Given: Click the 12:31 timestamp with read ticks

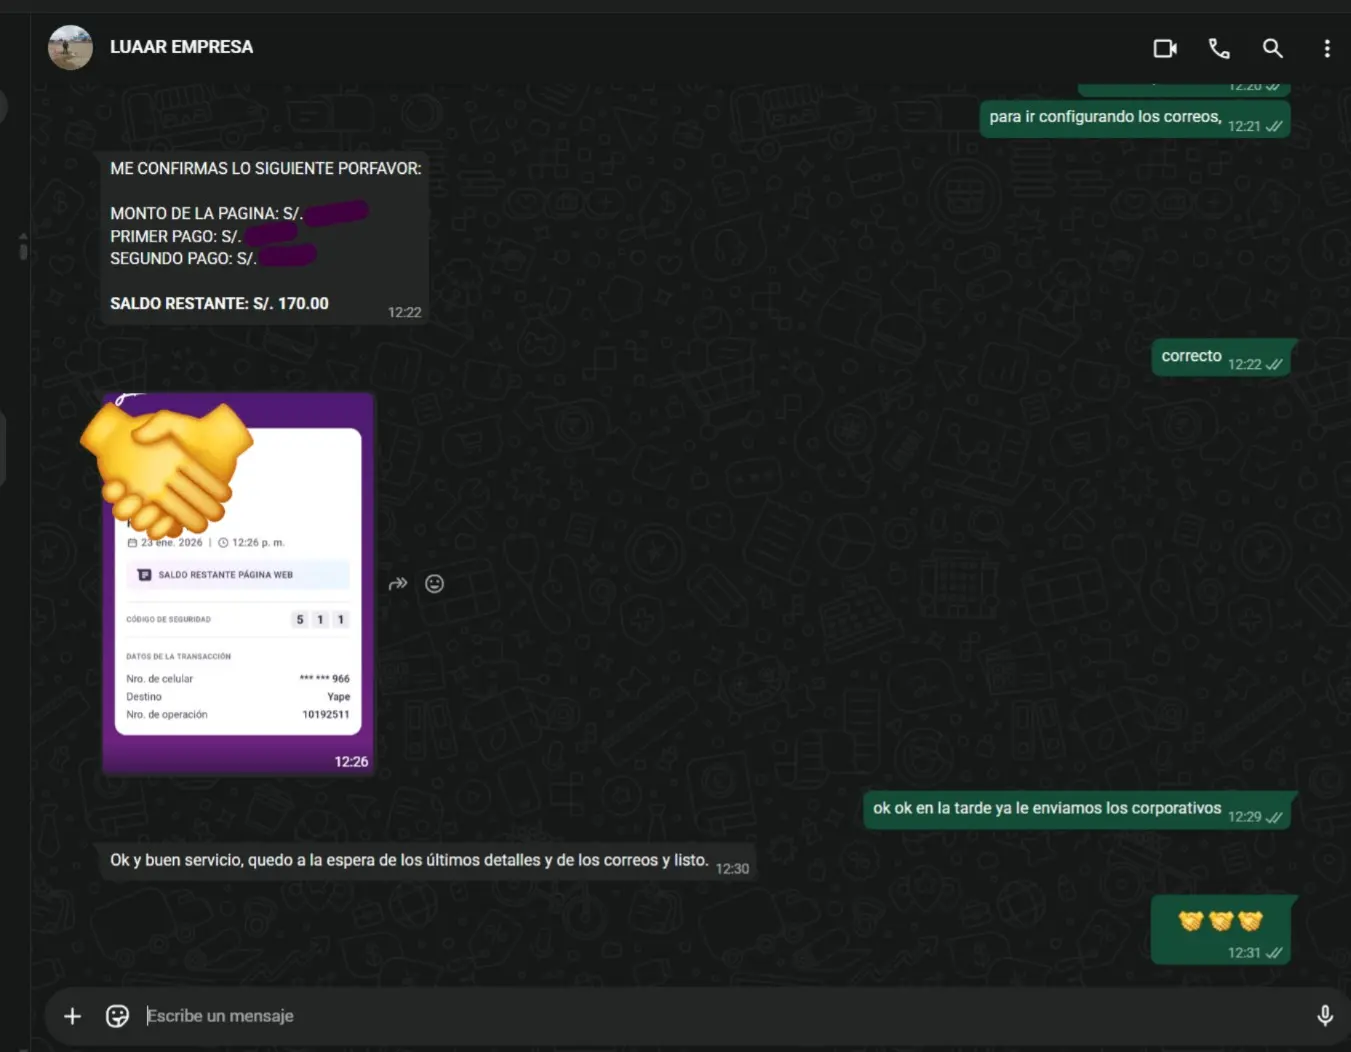Looking at the screenshot, I should [1255, 953].
